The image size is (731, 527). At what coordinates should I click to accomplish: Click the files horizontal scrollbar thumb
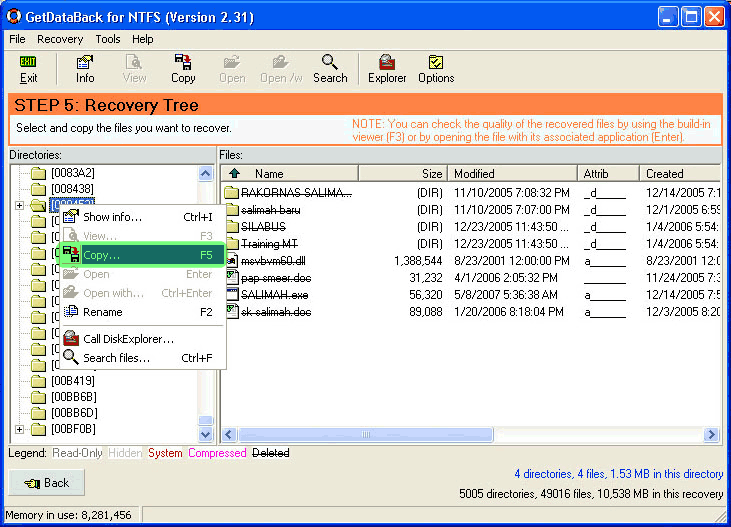[x=366, y=435]
